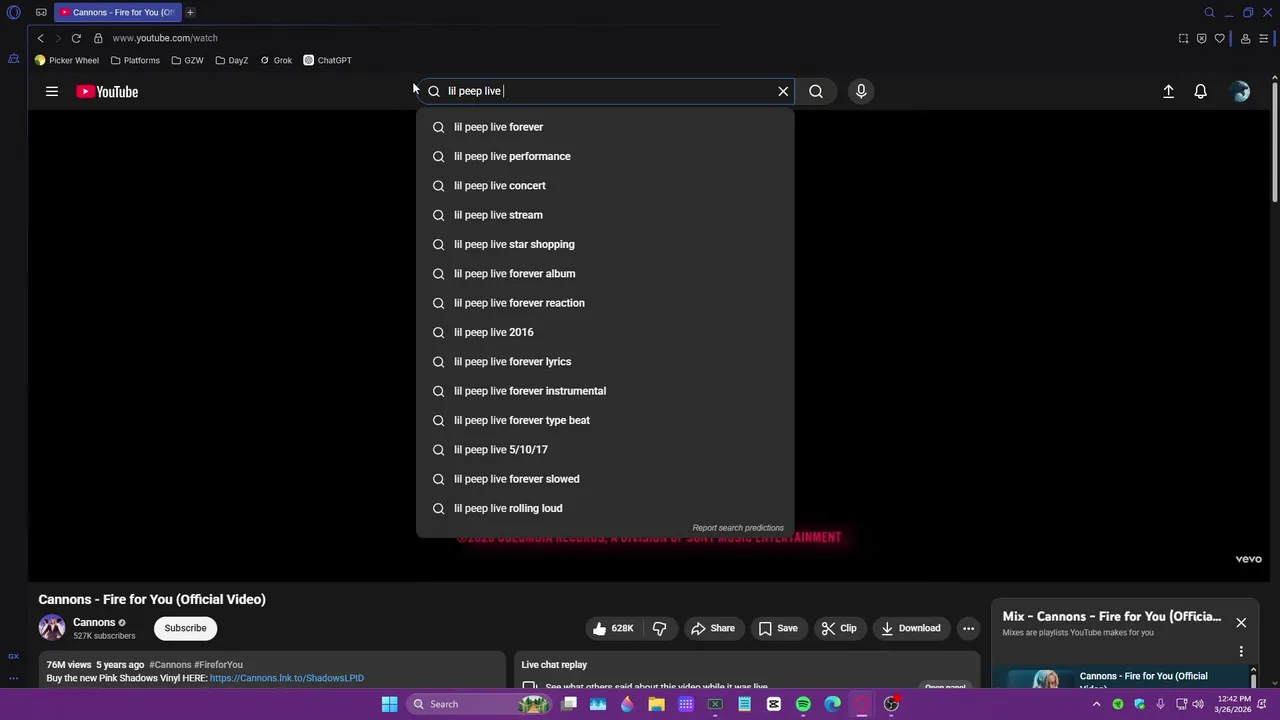Choose 'lil peep live forever instrumental' suggestion
The image size is (1280, 720).
605,391
